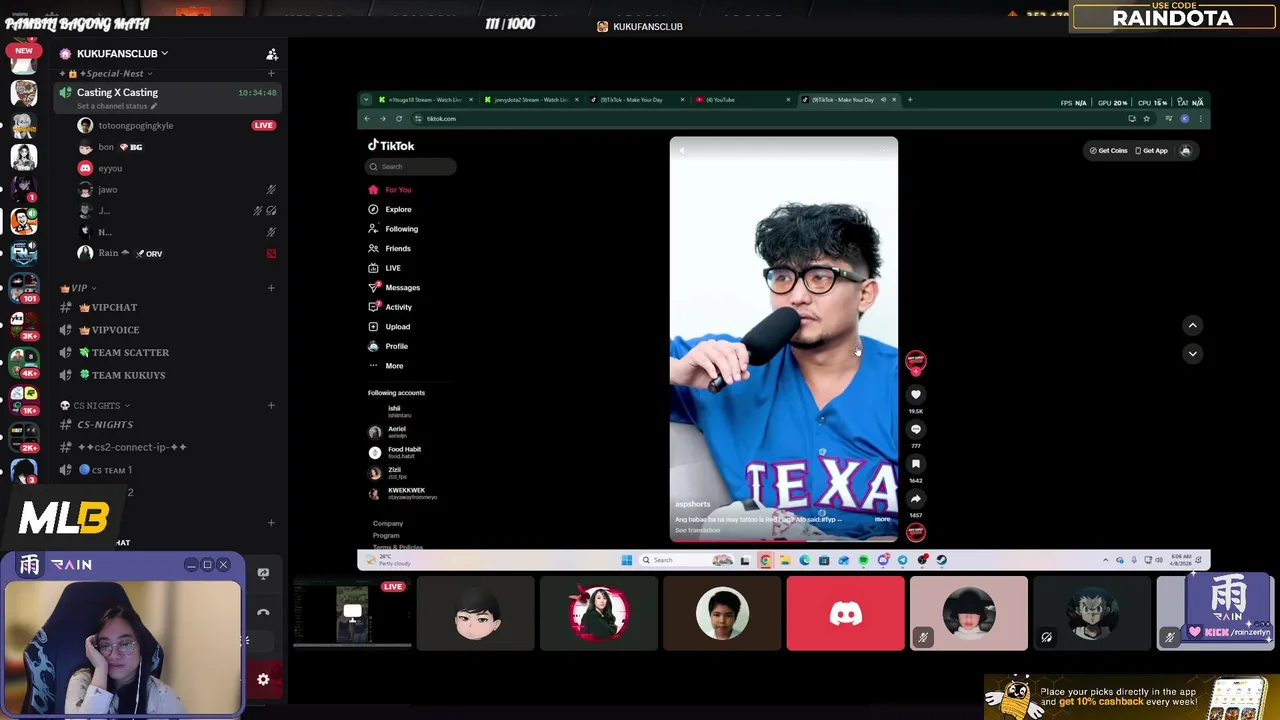Screen dimensions: 1280x720
Task: Like the TikTok video with heart icon
Action: pyautogui.click(x=915, y=395)
